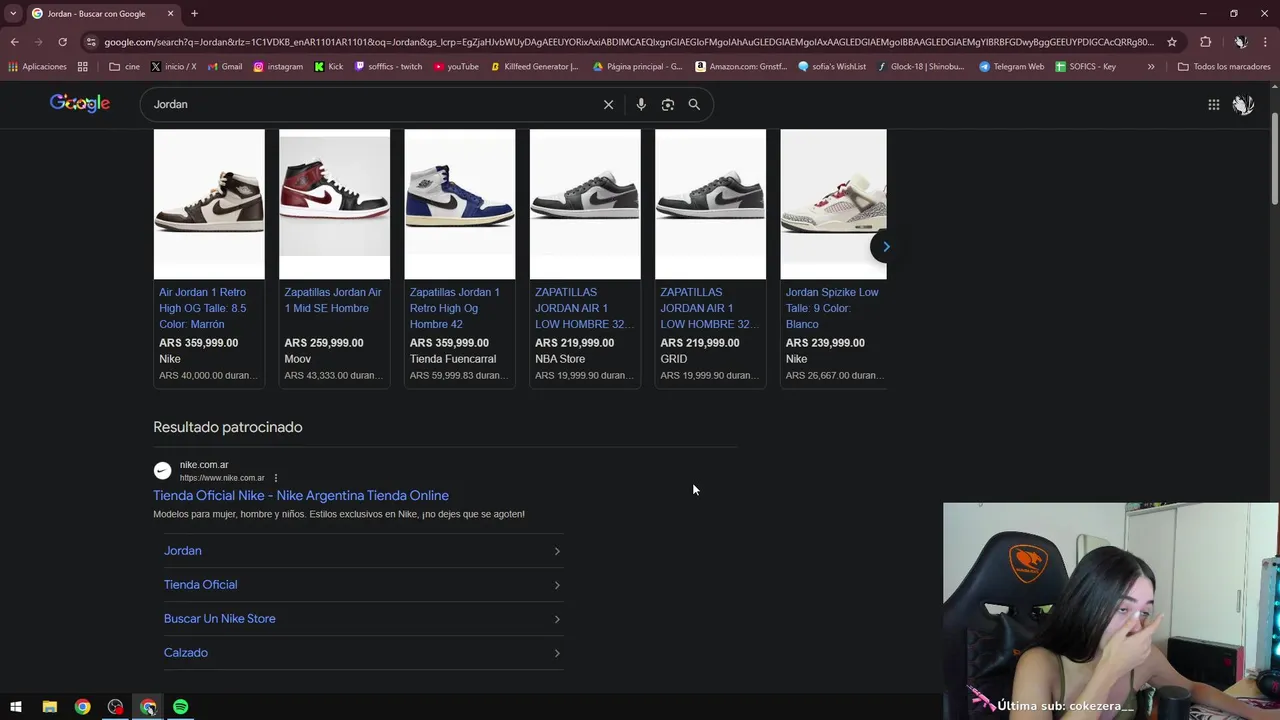Go back to the previous page
The height and width of the screenshot is (720, 1280).
coord(14,42)
